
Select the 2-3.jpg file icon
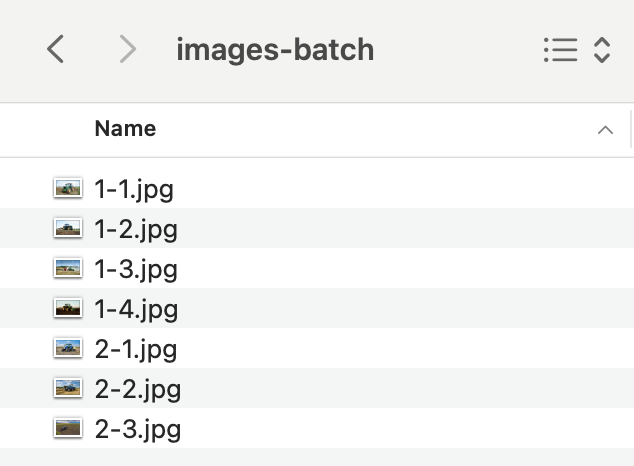(x=67, y=429)
